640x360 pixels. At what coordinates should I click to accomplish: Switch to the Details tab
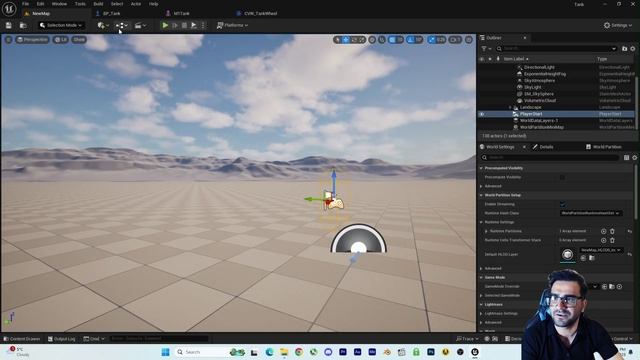[543, 147]
